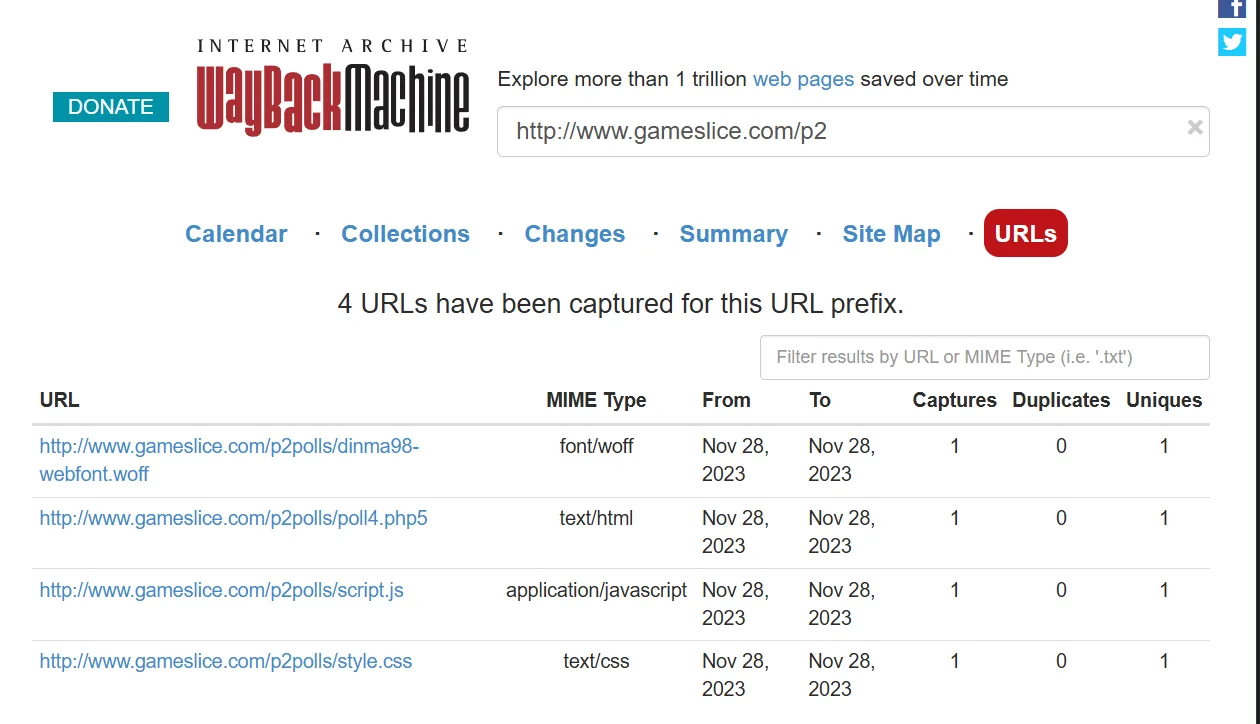Screen dimensions: 1260x724
Task: Open the script.js URL link
Action: pyautogui.click(x=221, y=590)
